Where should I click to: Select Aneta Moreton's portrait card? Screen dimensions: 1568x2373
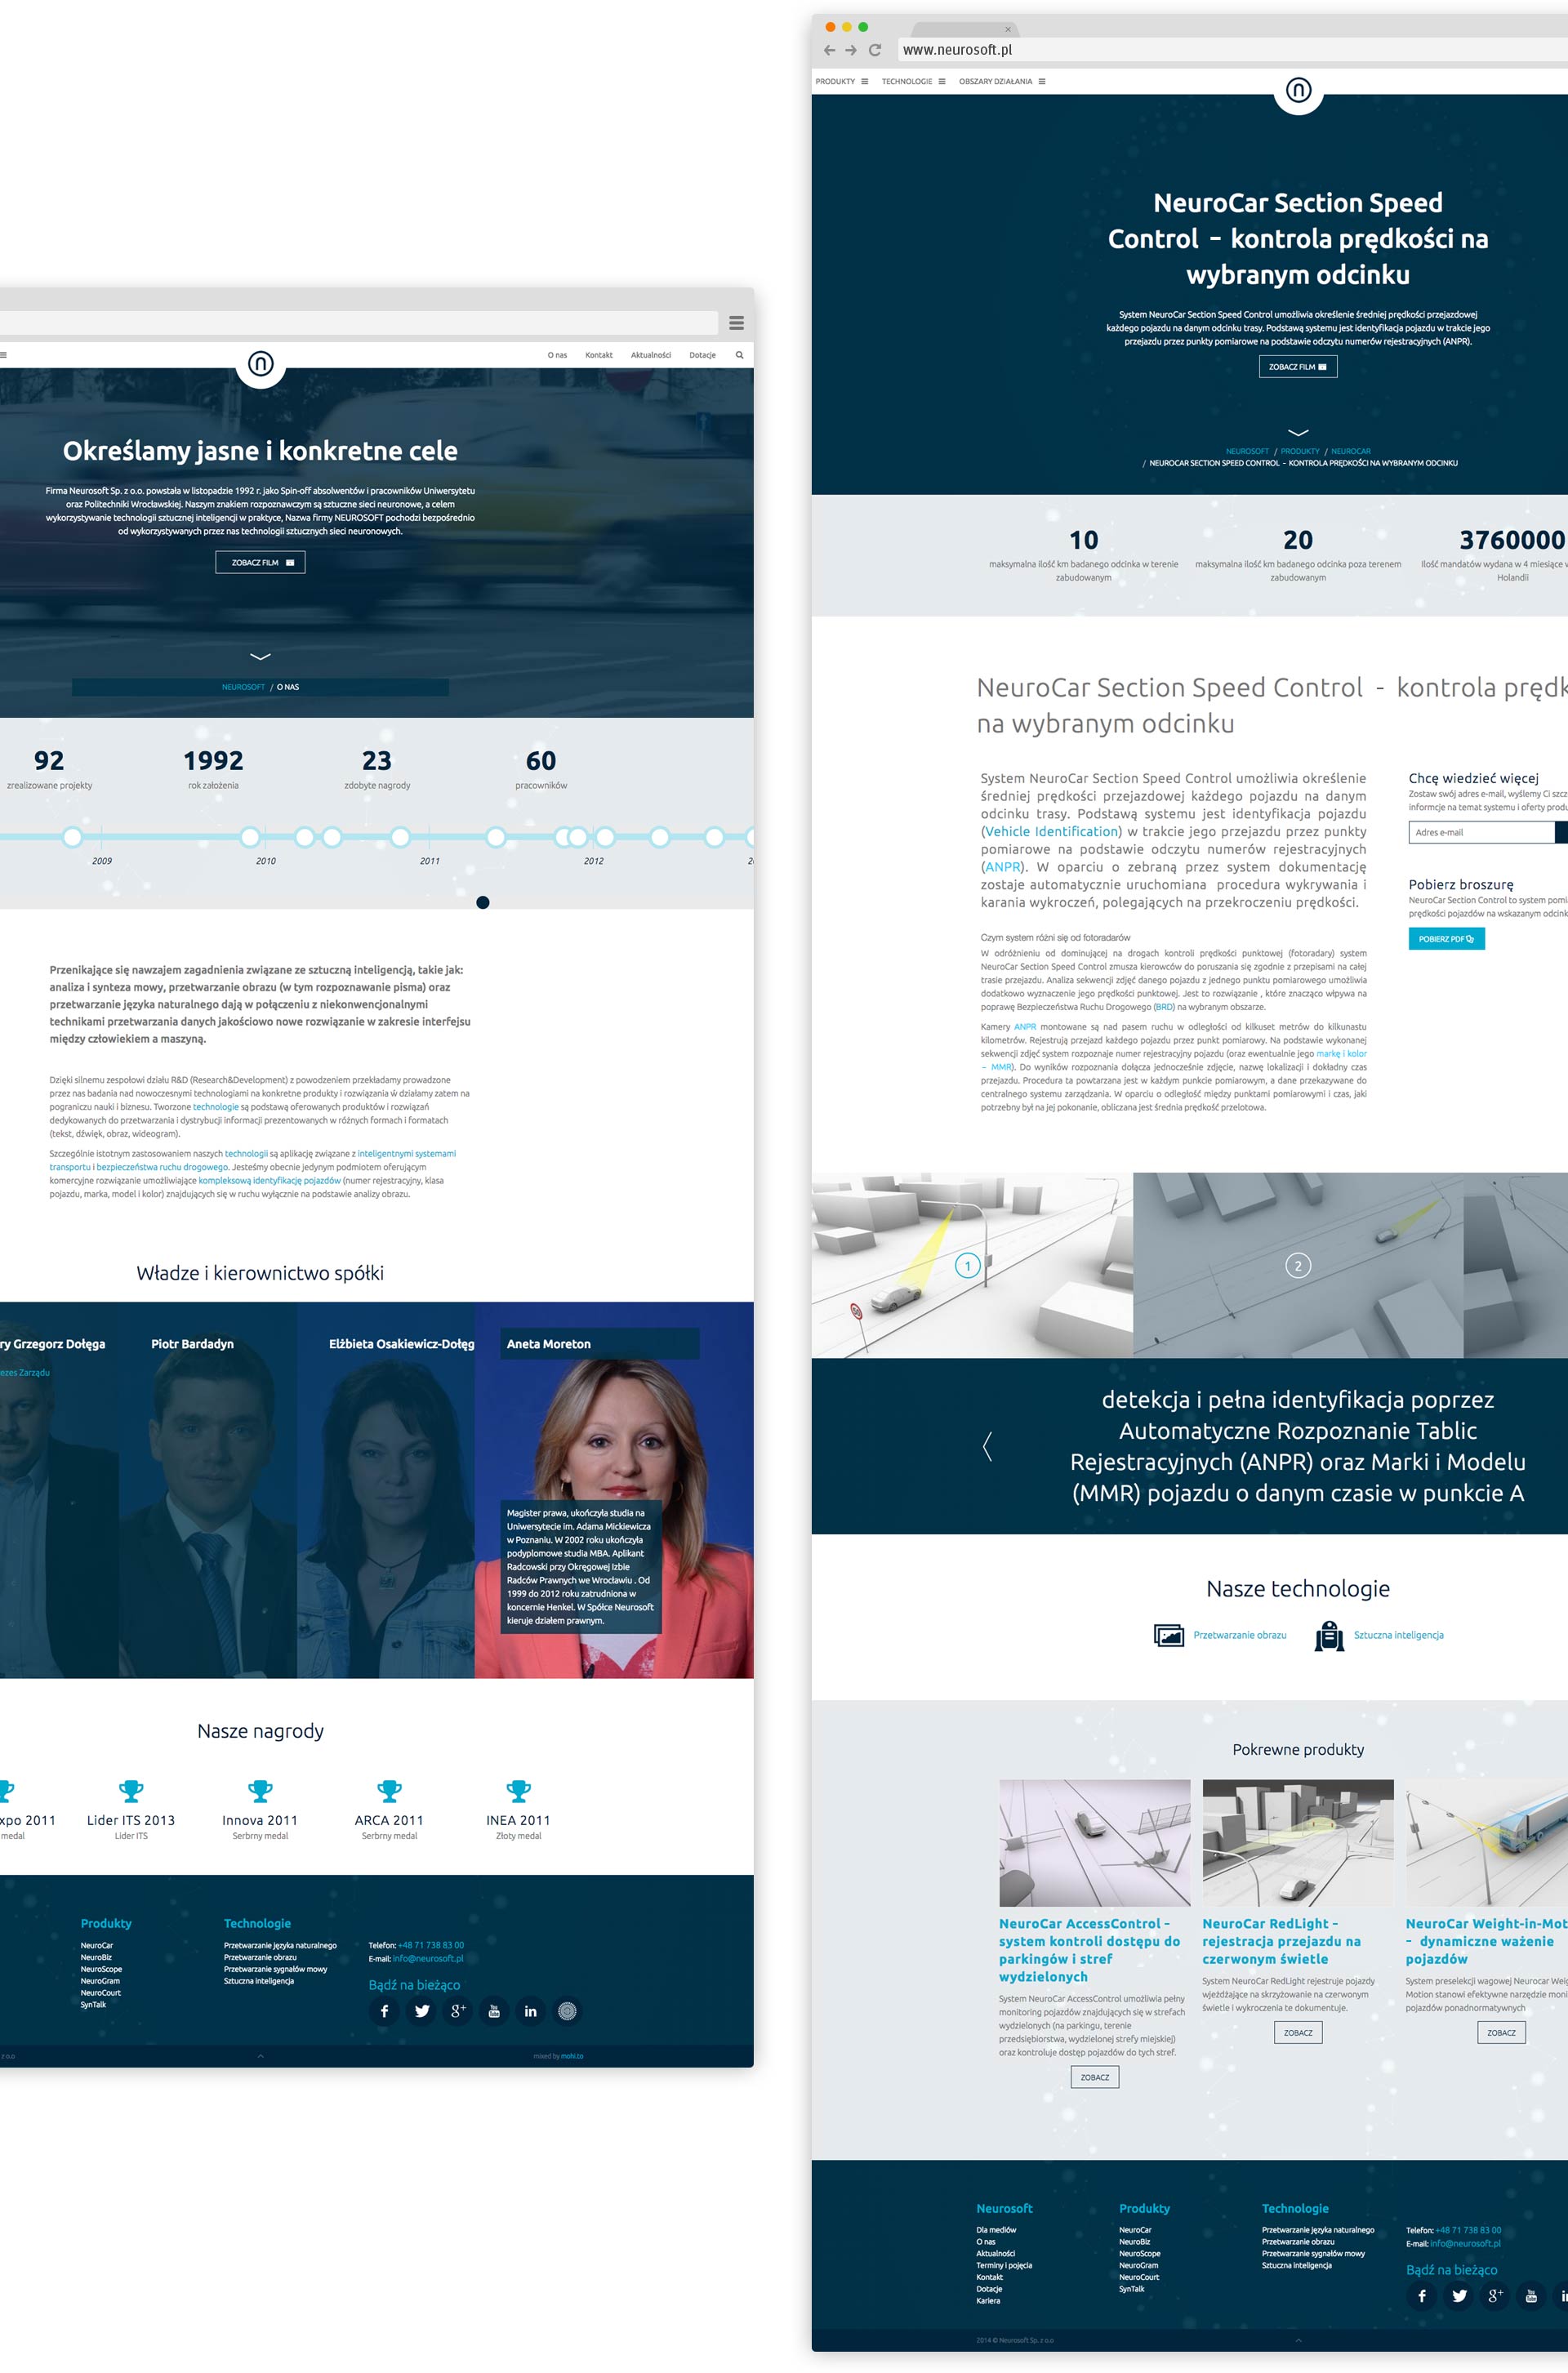[614, 1490]
